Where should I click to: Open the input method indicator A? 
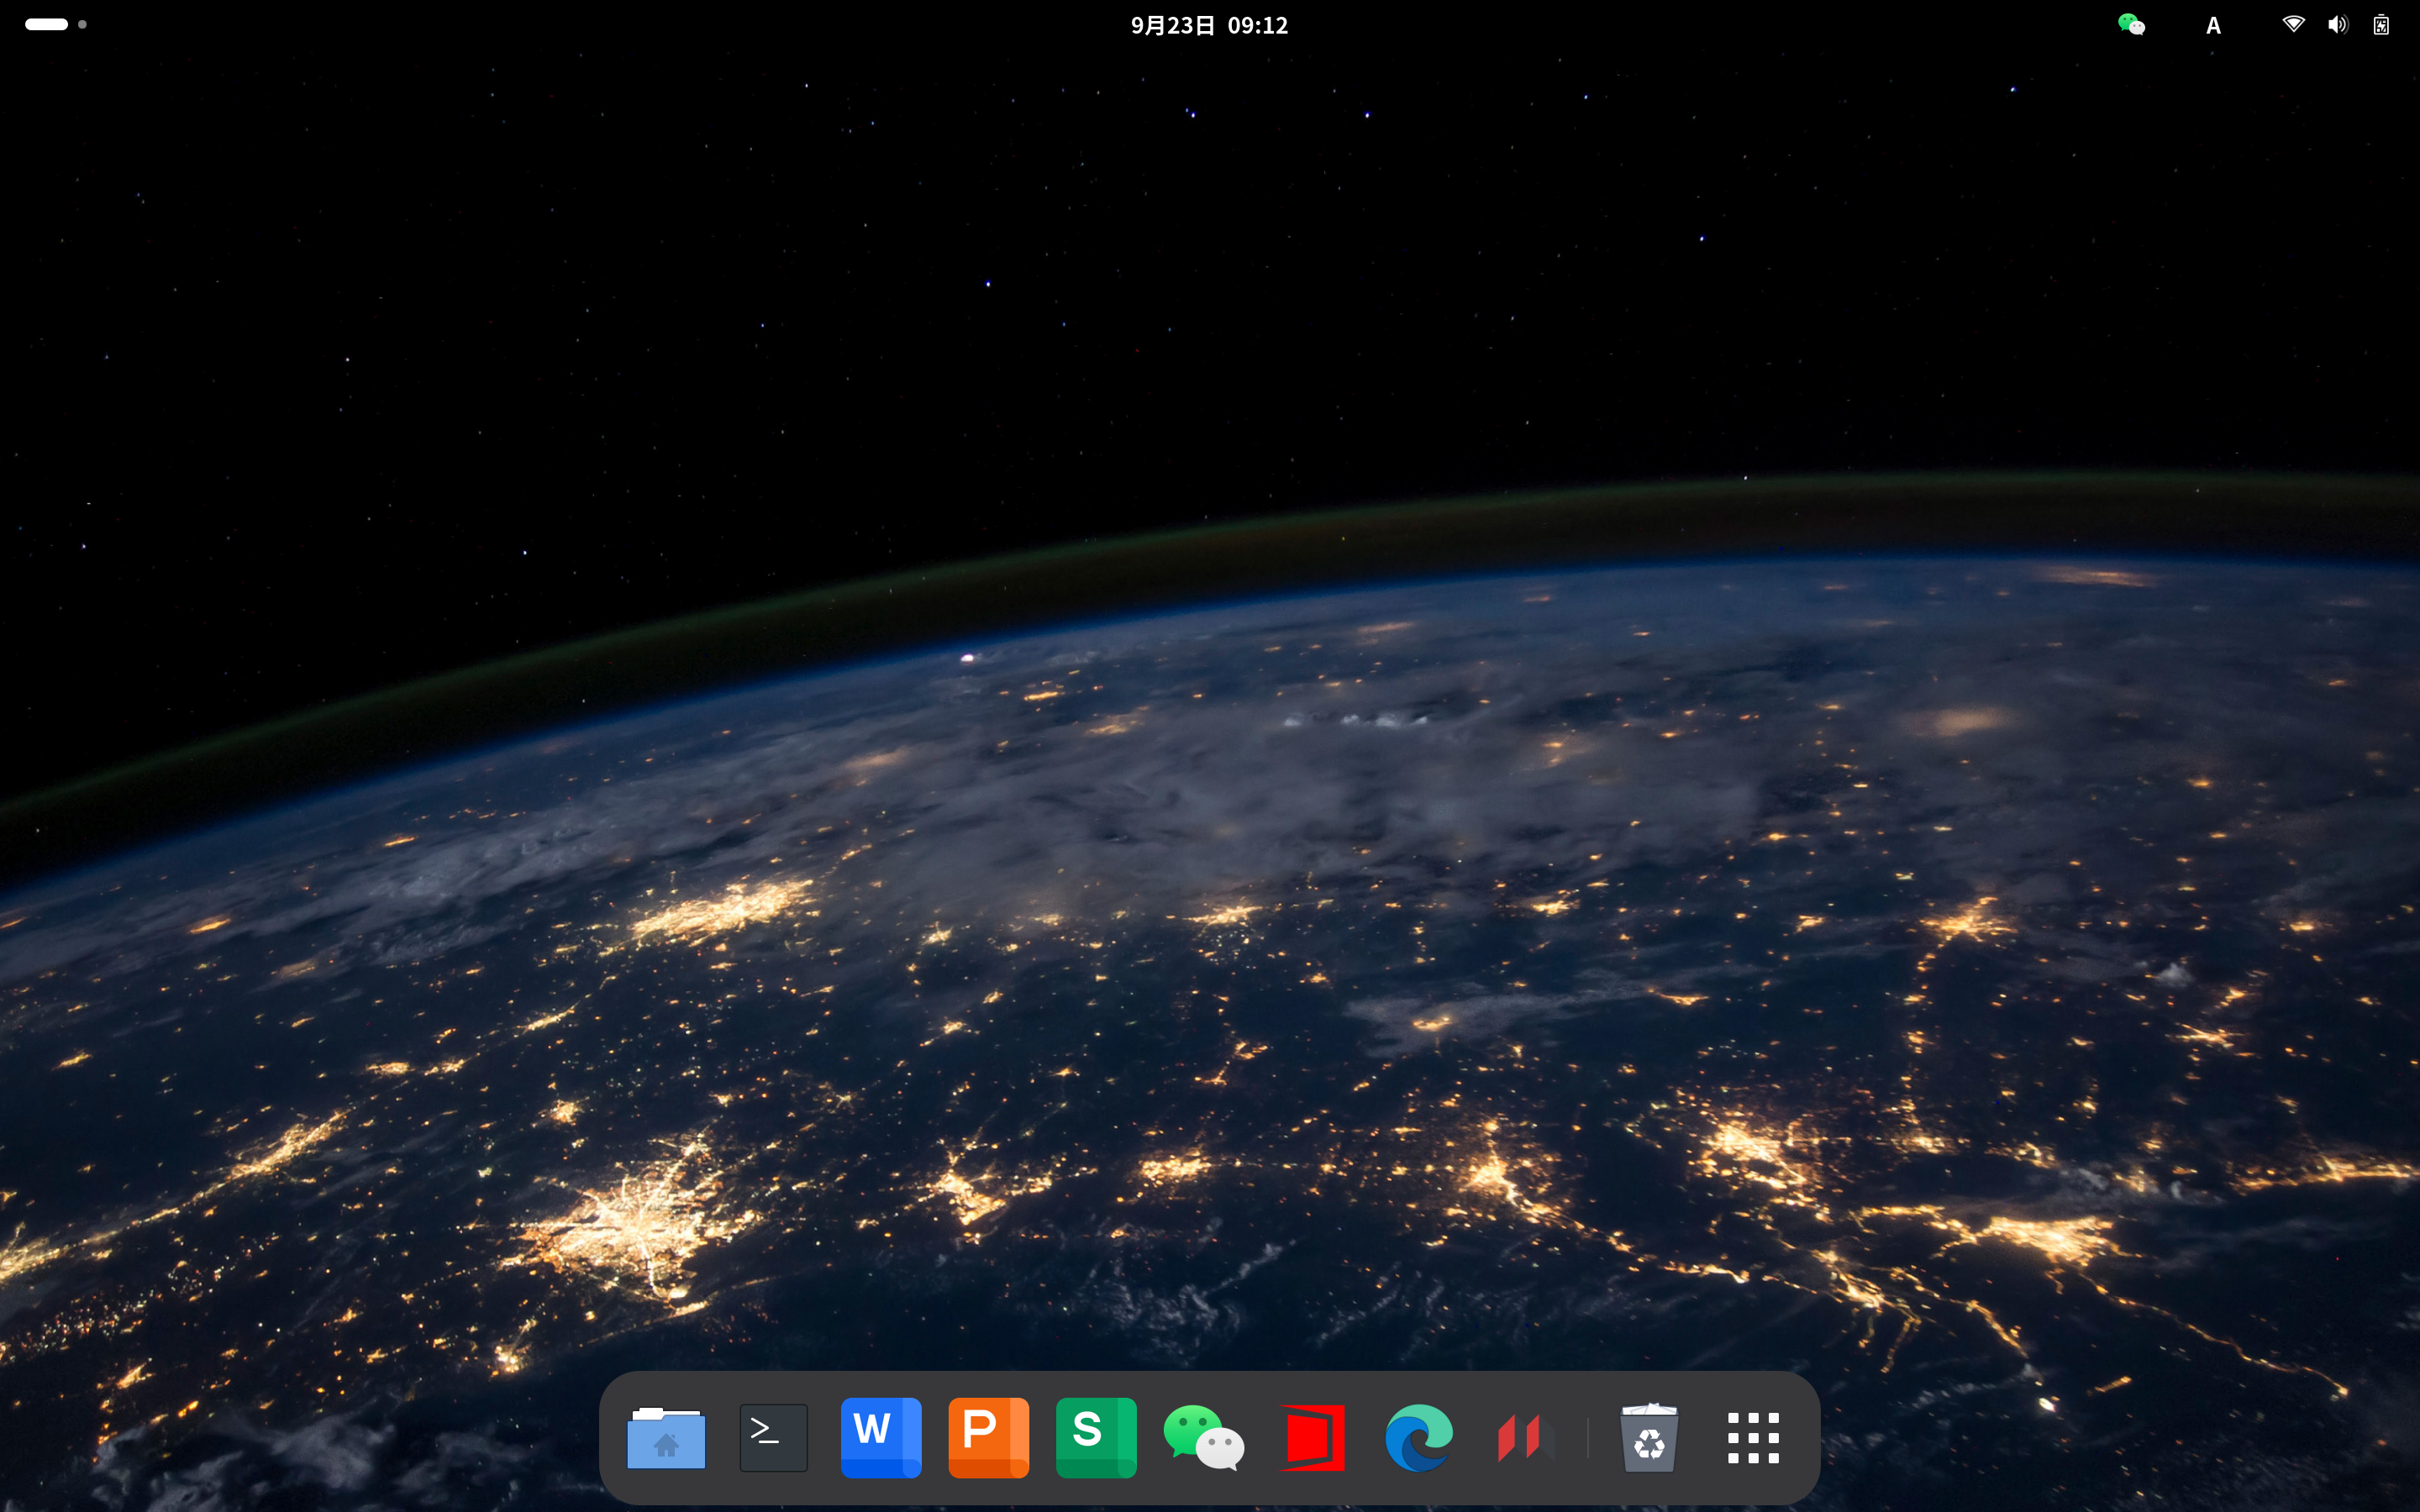[x=2213, y=26]
